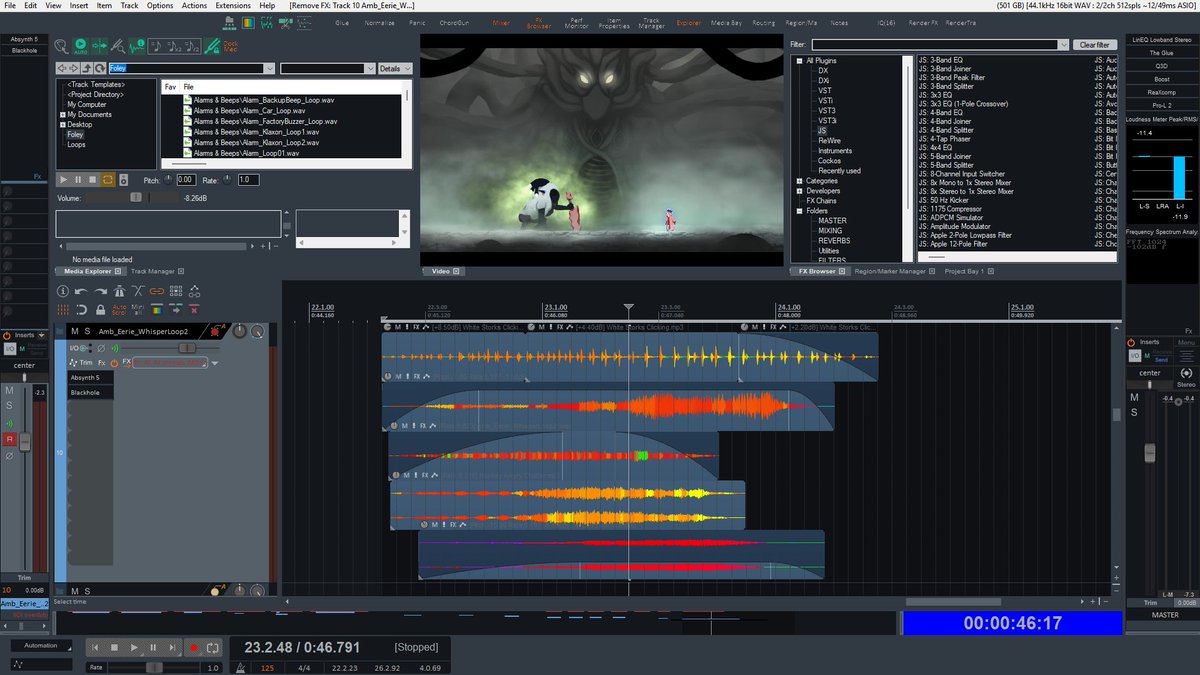
Task: Click Media Explorer preview play button
Action: 63,180
